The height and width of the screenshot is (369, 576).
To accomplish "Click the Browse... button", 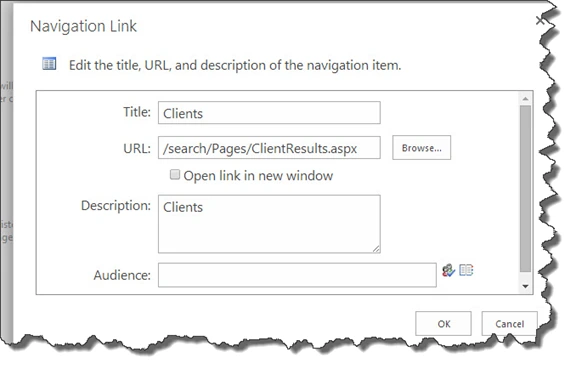I will click(x=421, y=148).
